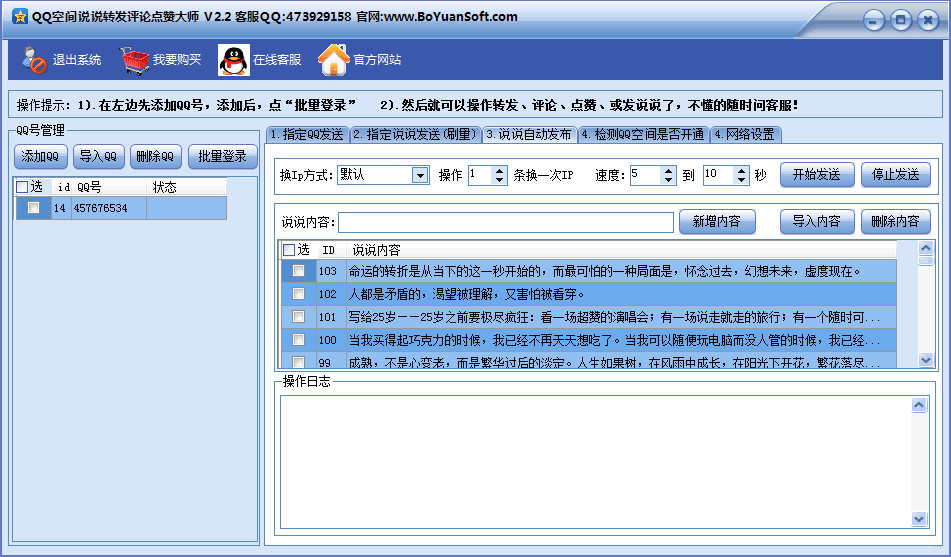Check the box for content ID 102
The image size is (951, 557).
(298, 294)
